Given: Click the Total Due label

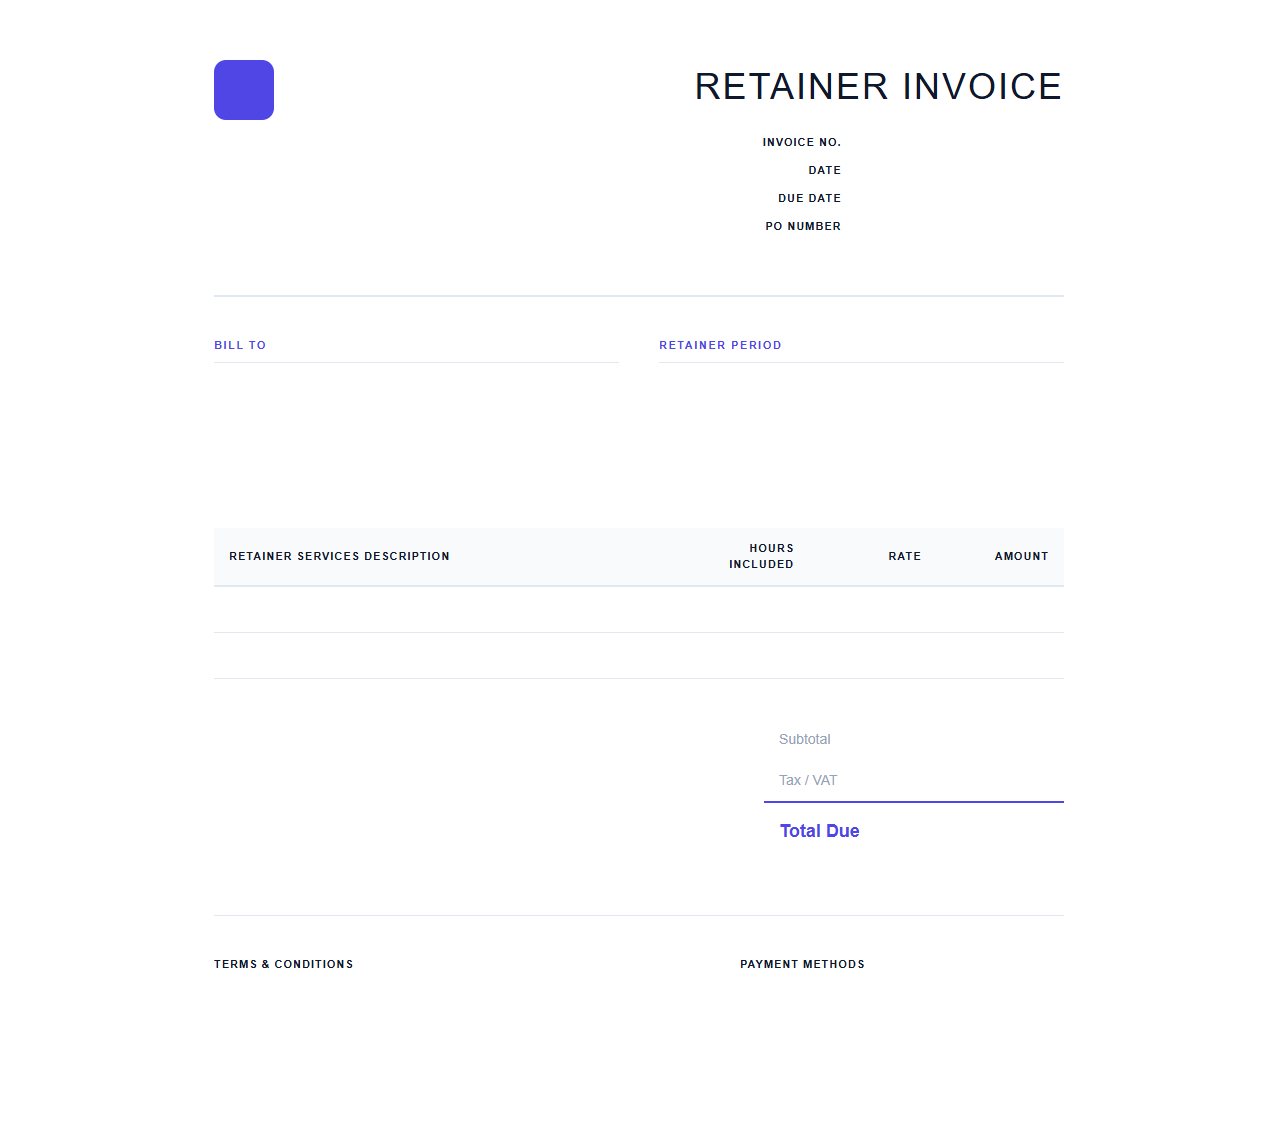Looking at the screenshot, I should [x=820, y=831].
